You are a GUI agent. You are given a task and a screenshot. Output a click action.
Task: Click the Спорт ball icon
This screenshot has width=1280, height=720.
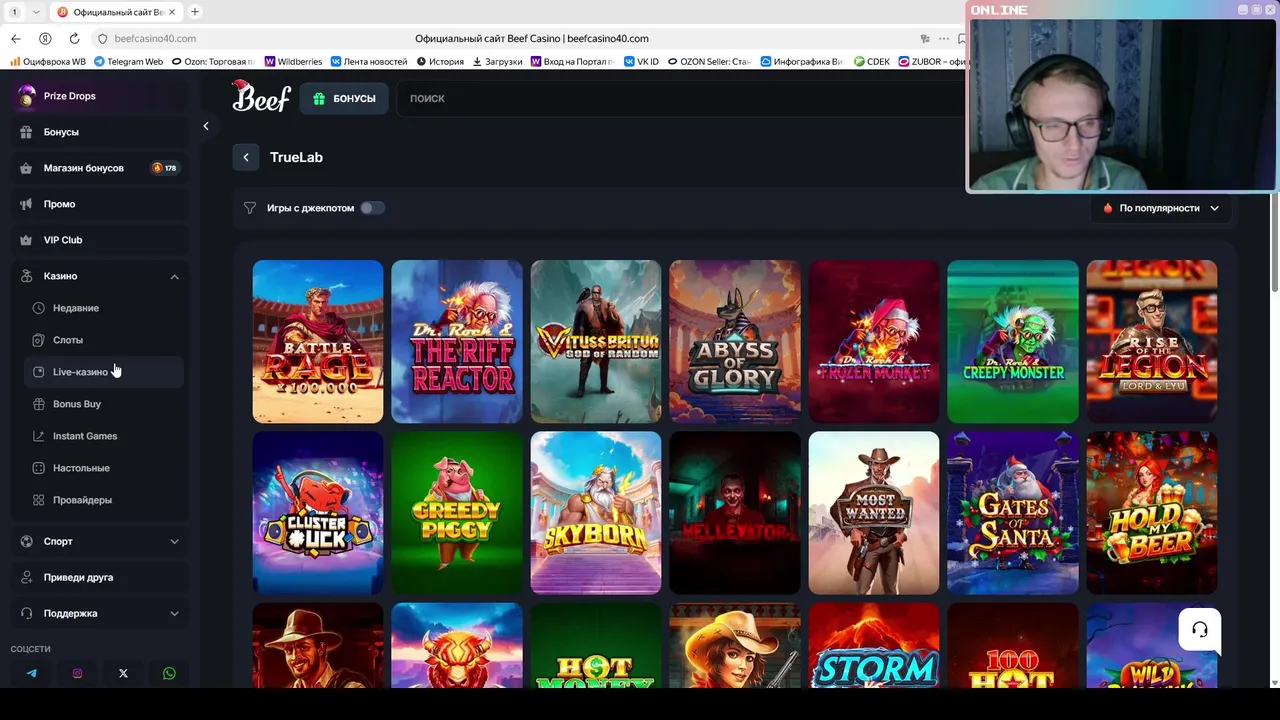26,541
